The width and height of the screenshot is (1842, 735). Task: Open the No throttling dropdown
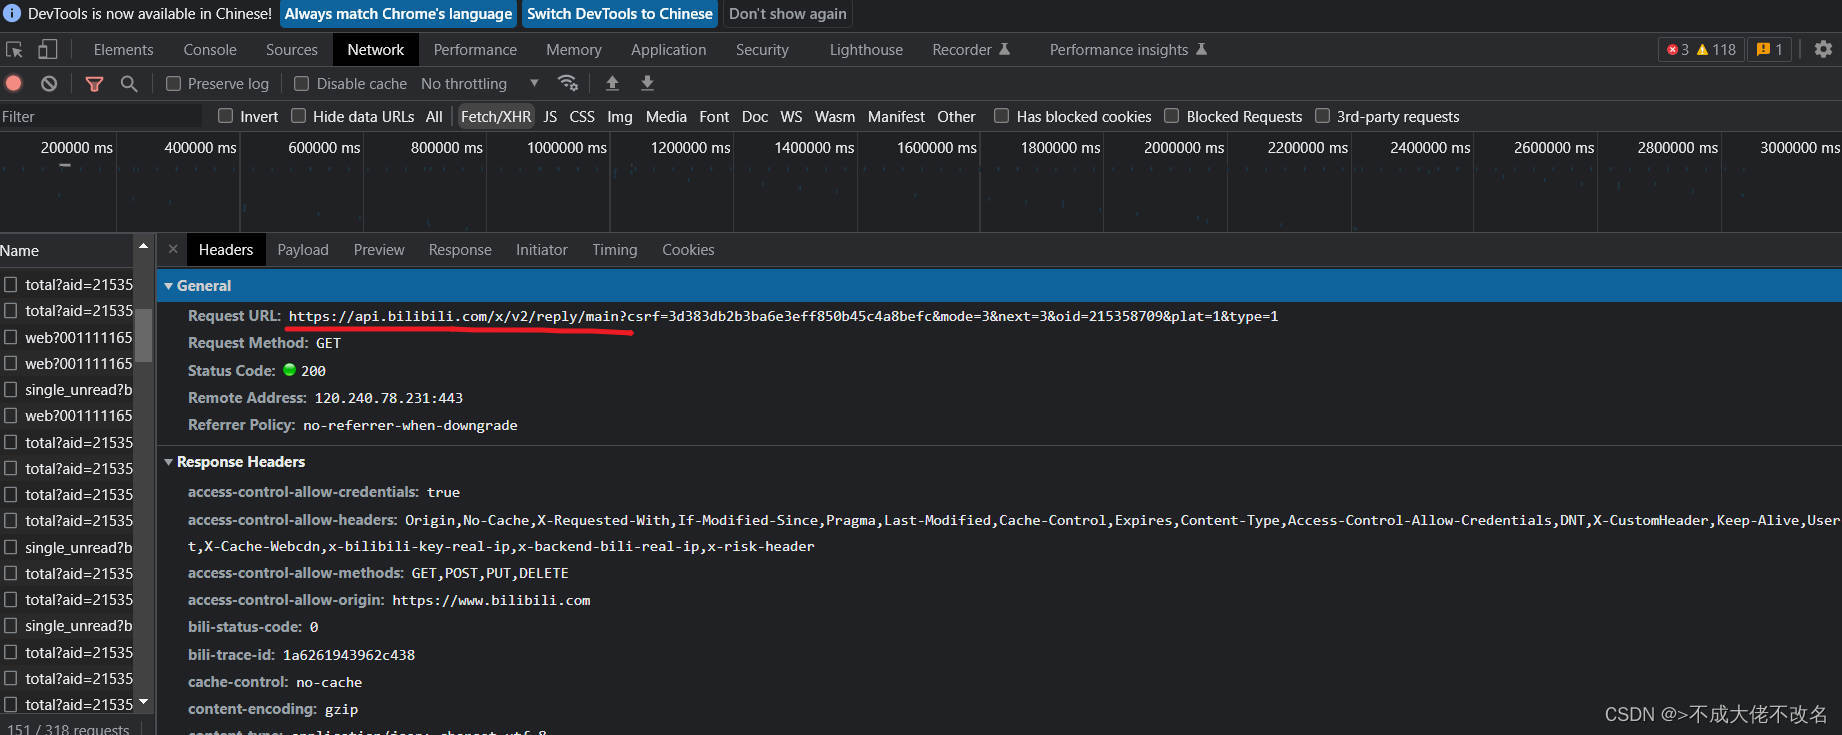479,84
